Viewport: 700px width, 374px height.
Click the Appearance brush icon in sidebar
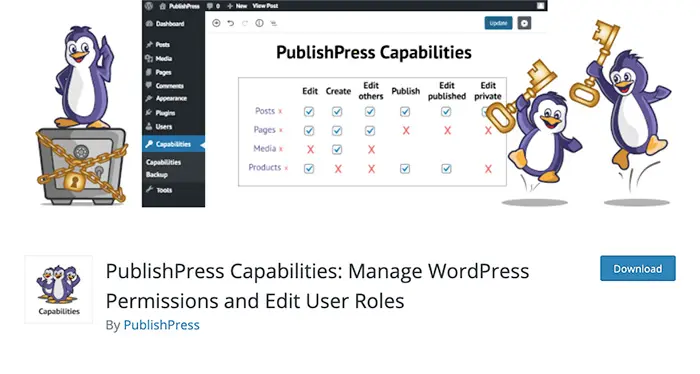tap(149, 99)
